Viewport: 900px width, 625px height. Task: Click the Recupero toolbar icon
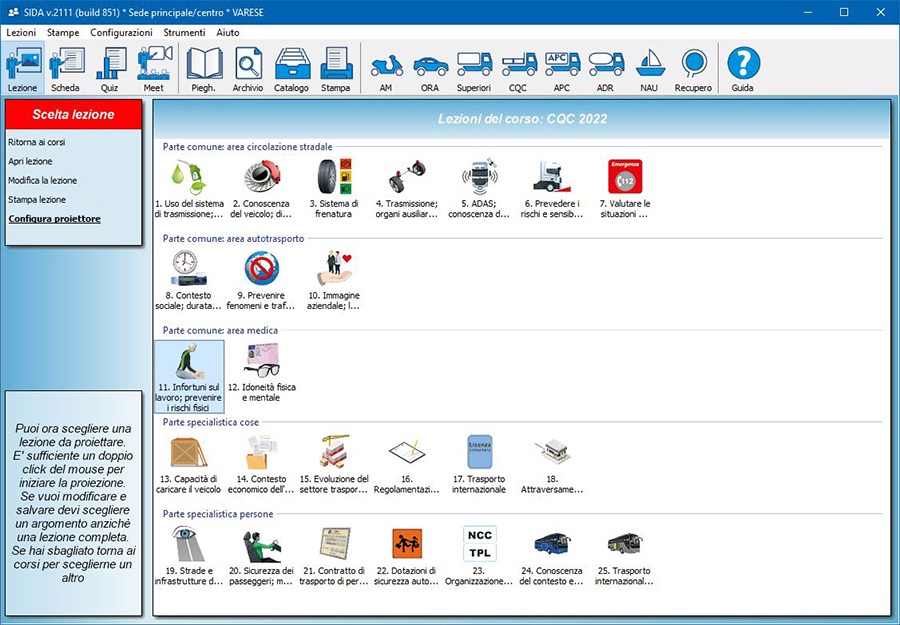pyautogui.click(x=693, y=69)
